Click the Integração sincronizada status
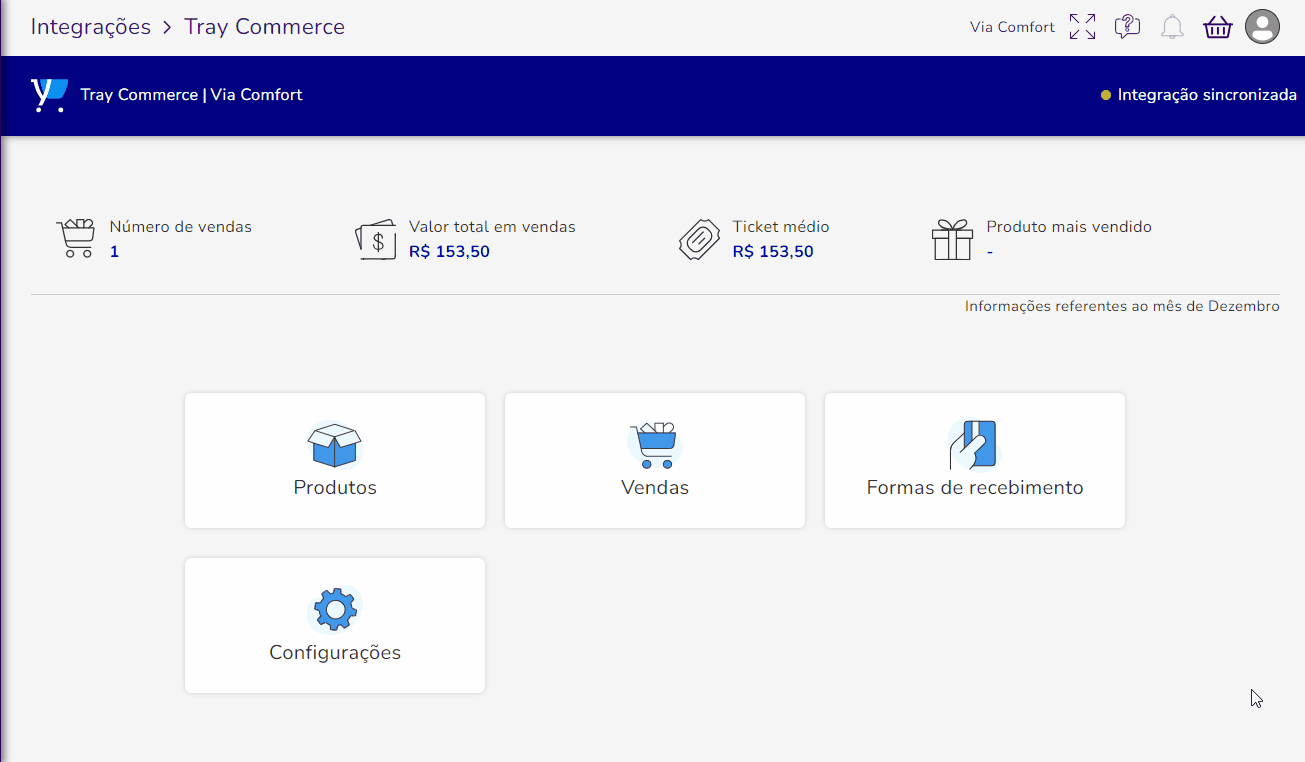The height and width of the screenshot is (762, 1305). [x=1198, y=95]
